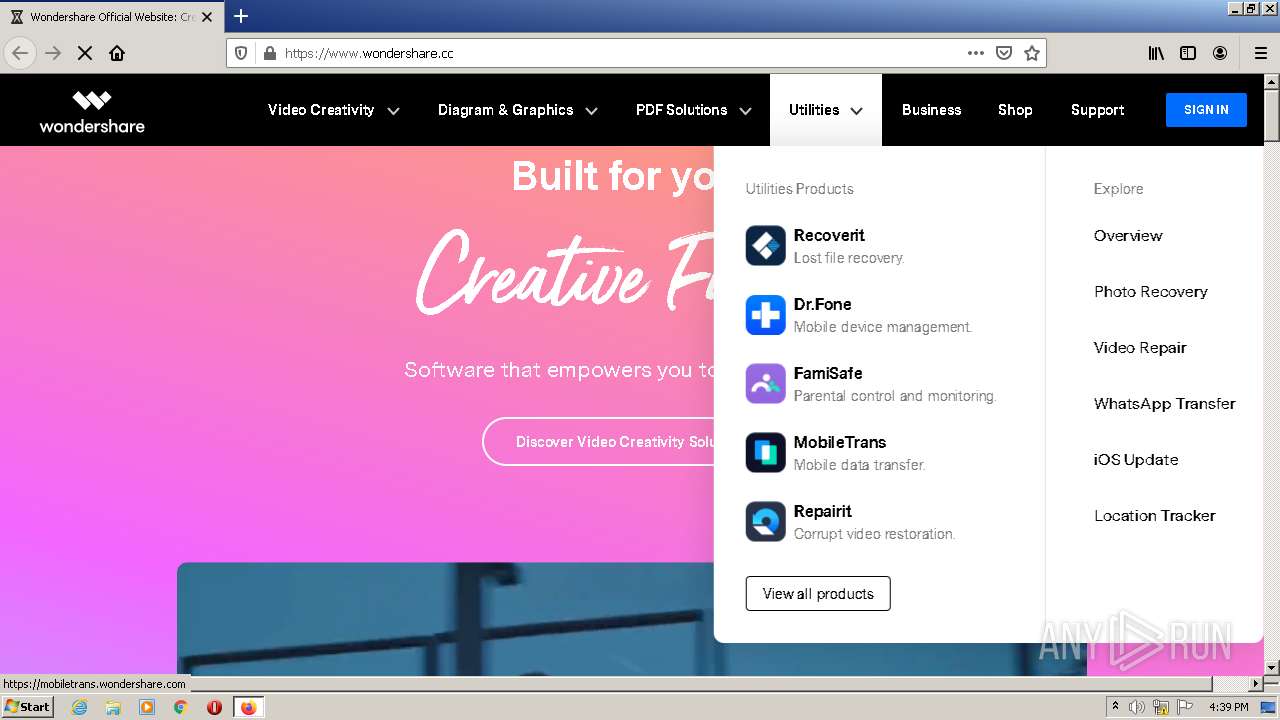Open file explorer from taskbar
1280x720 pixels.
point(113,707)
